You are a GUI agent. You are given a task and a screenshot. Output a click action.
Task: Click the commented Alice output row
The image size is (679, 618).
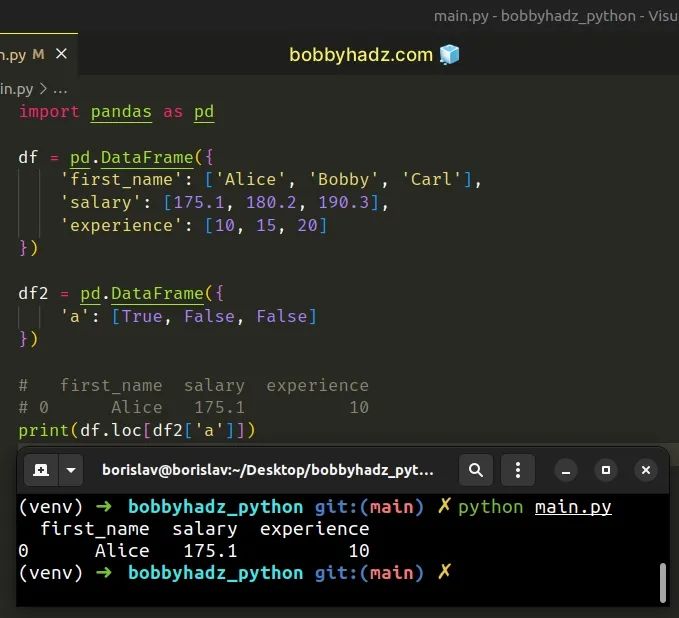194,407
